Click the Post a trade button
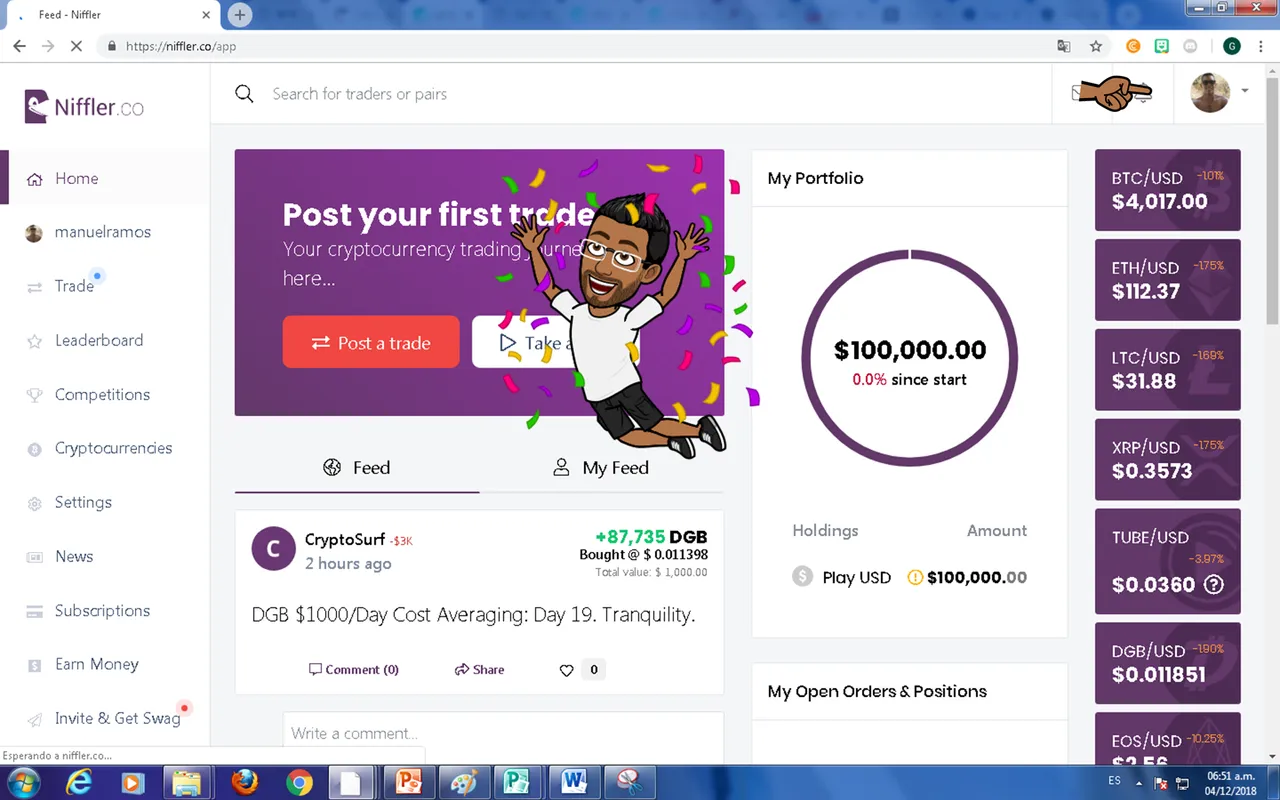 point(371,342)
